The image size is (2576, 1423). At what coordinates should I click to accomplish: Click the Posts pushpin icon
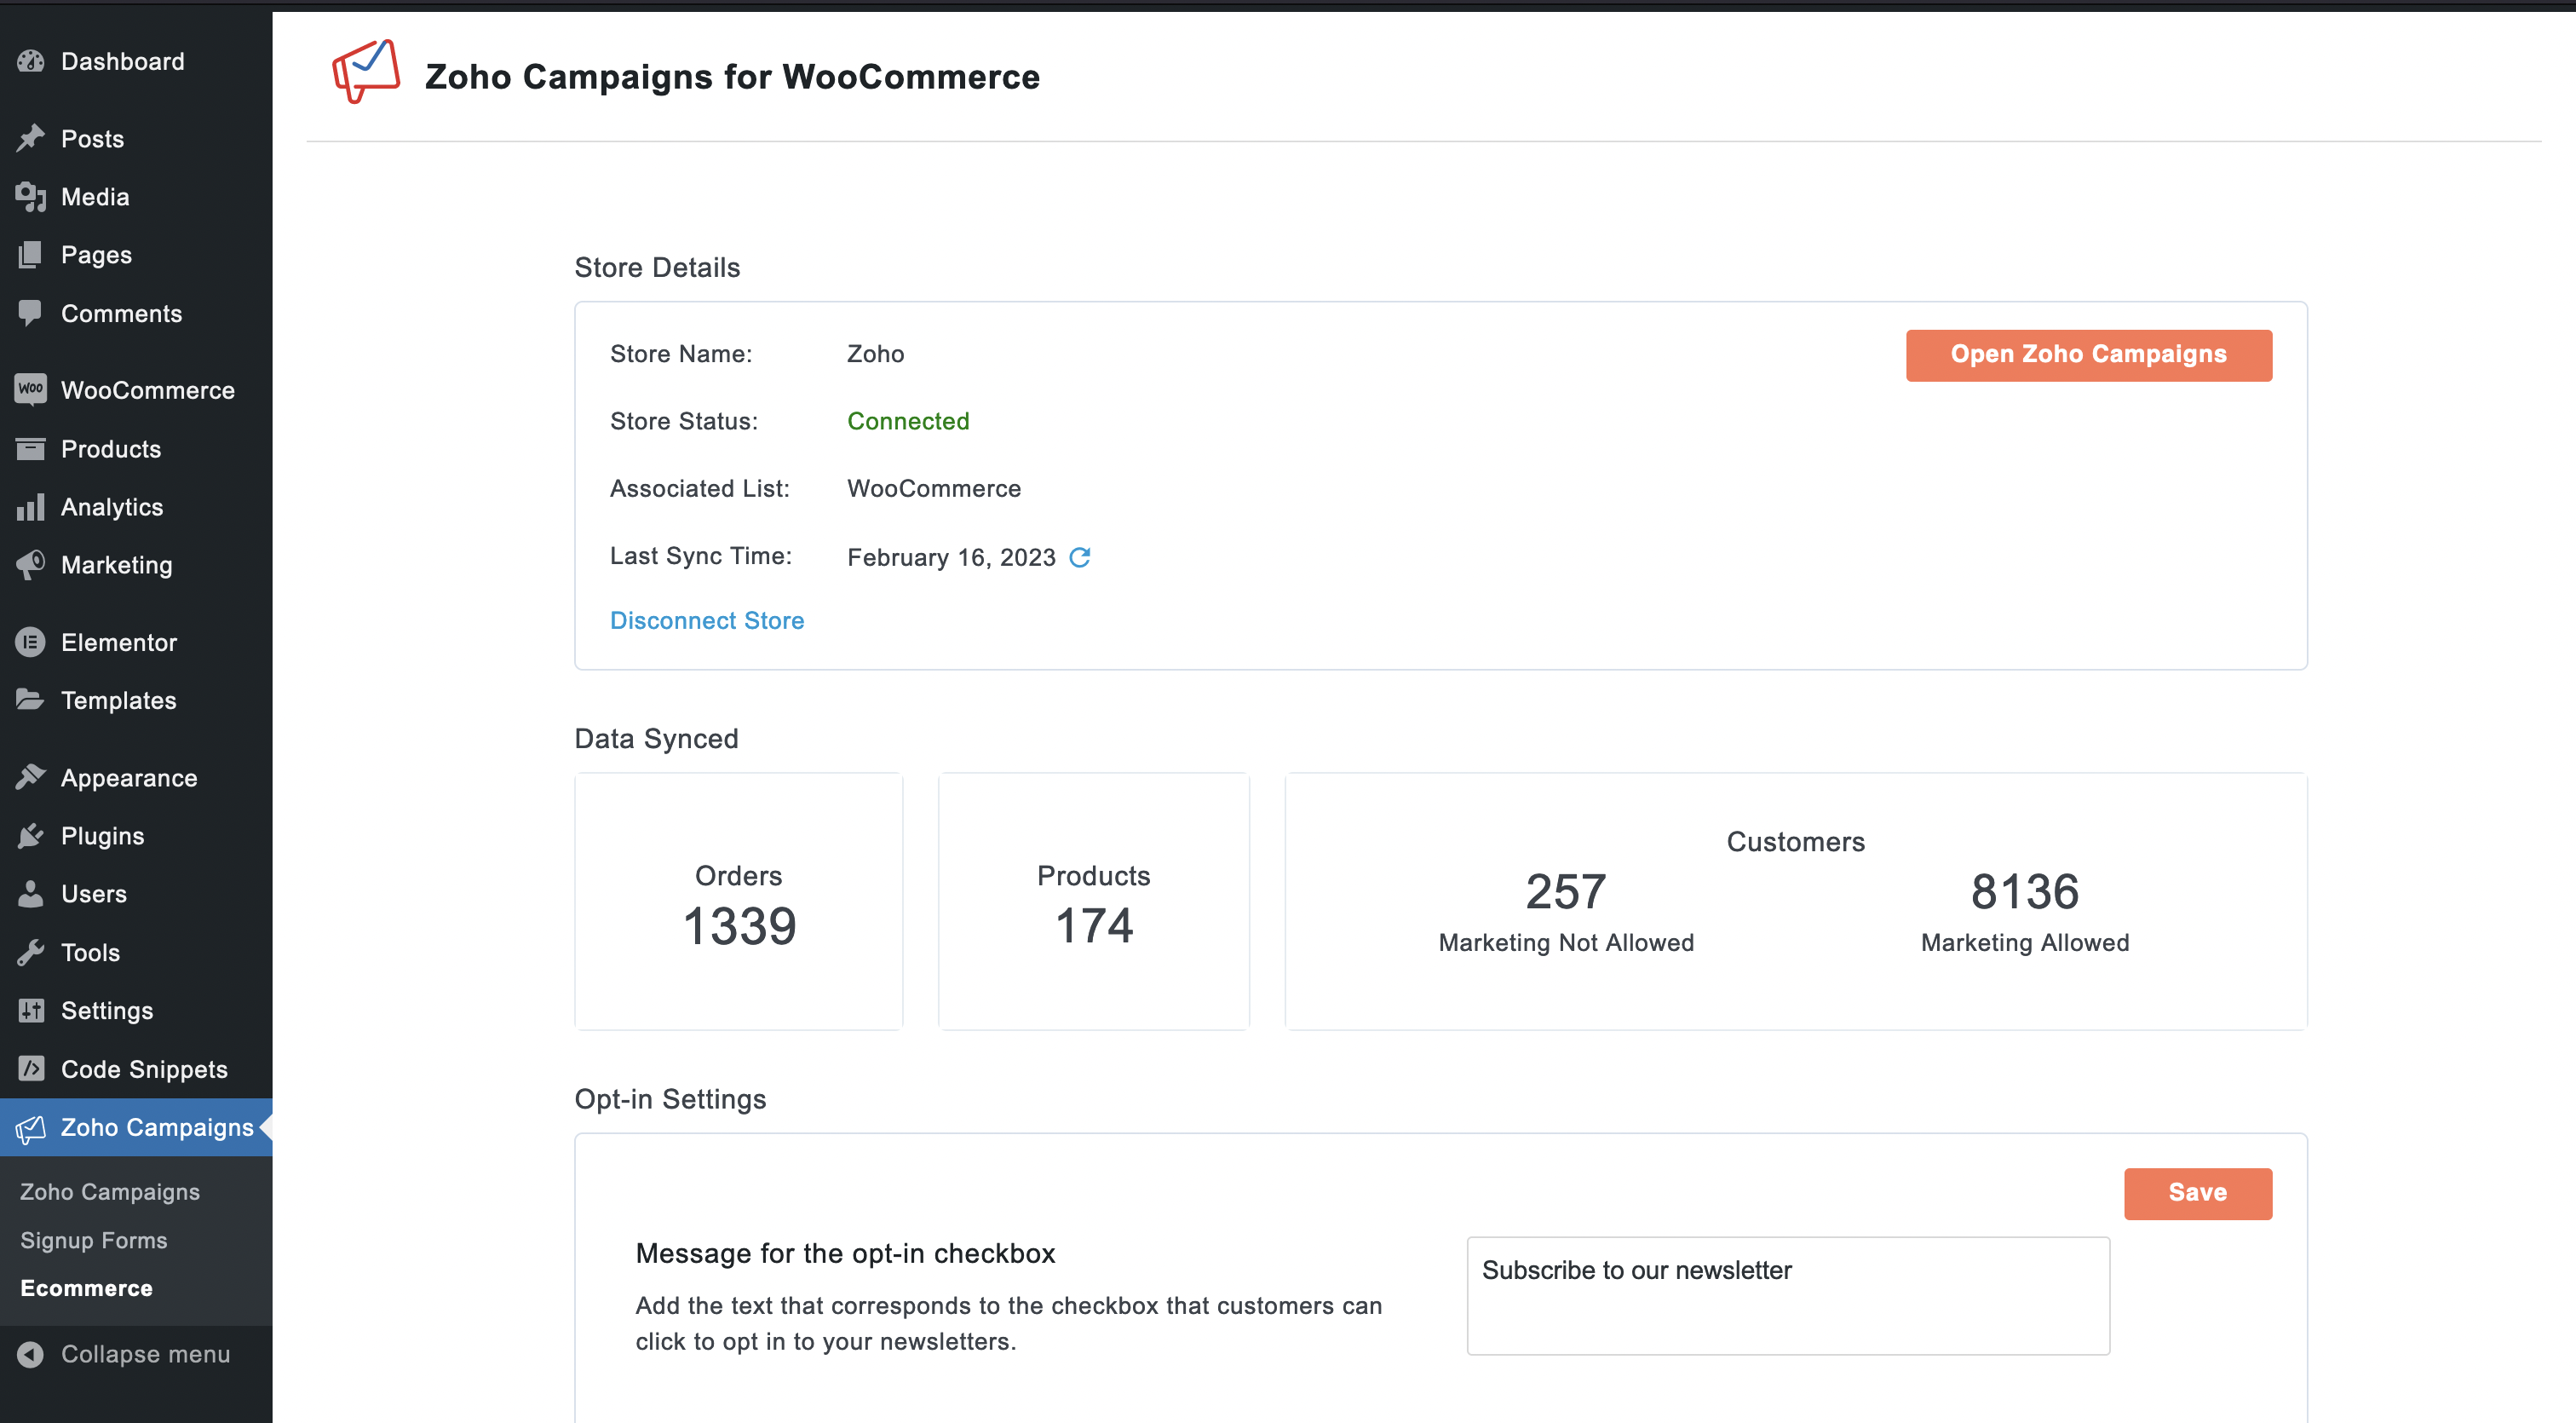[x=31, y=138]
